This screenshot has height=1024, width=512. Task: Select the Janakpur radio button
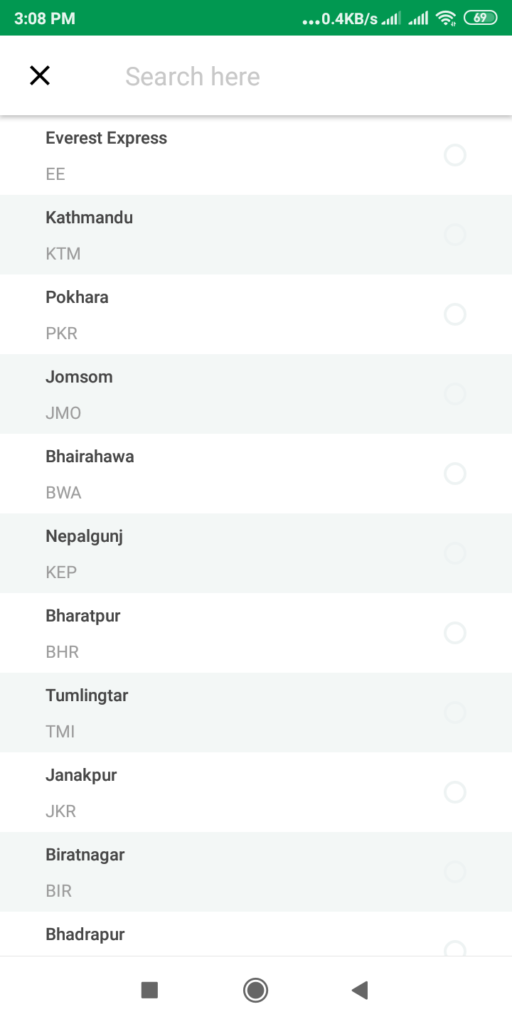[455, 793]
